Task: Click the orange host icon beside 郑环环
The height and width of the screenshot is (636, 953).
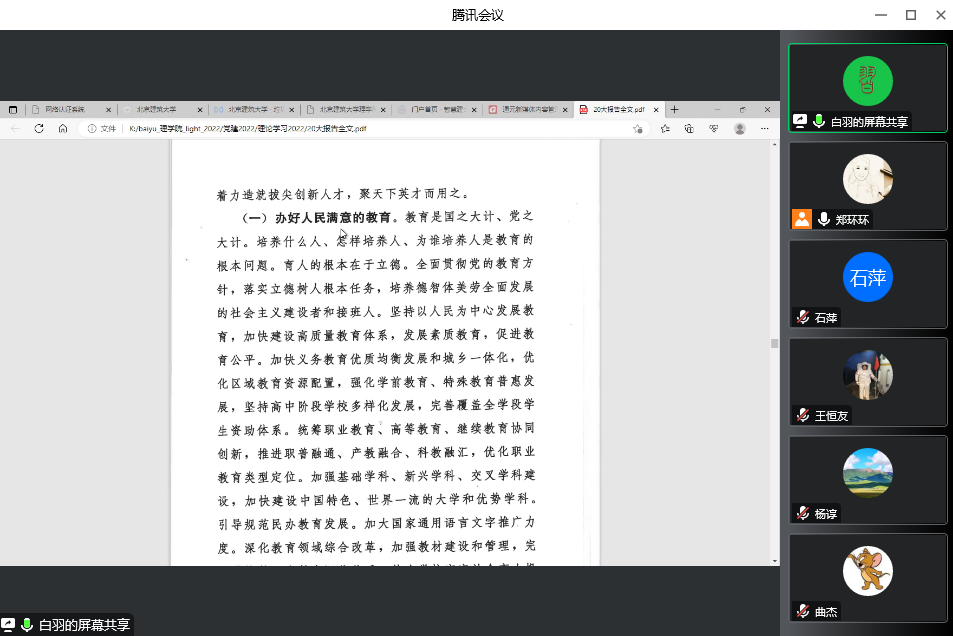Action: click(x=802, y=219)
